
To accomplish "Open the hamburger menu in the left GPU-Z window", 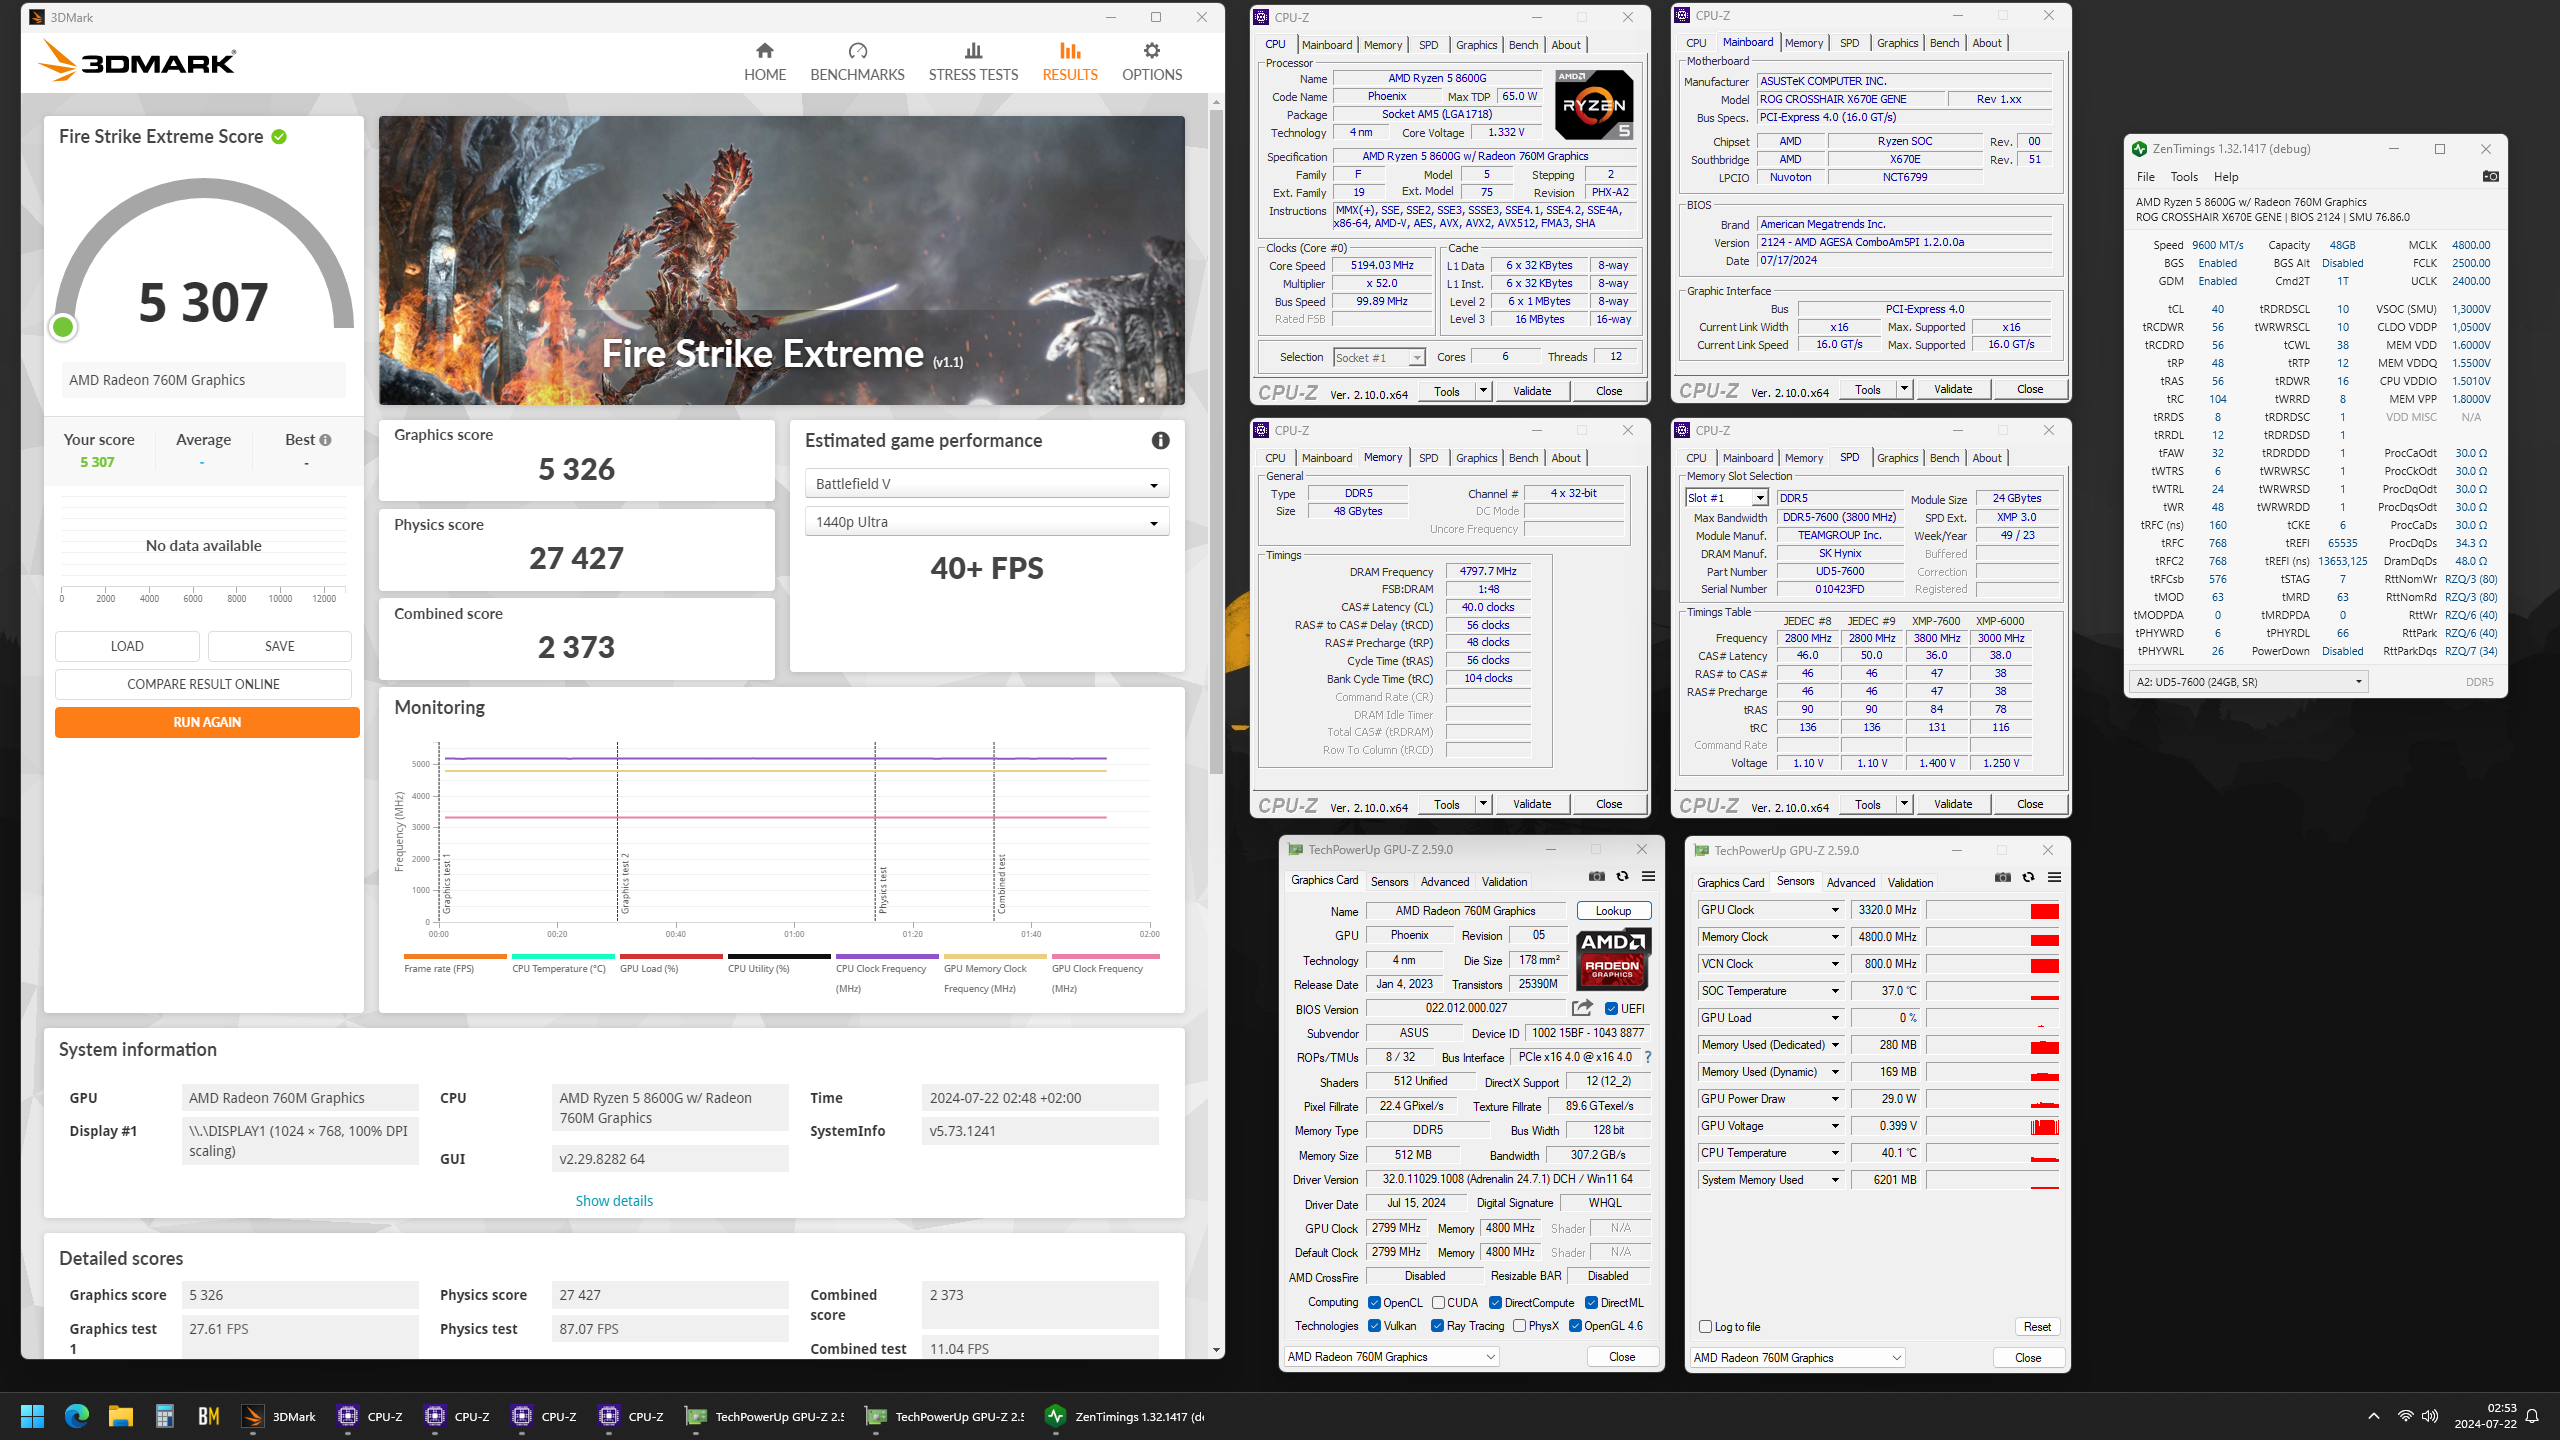I will tap(1648, 876).
